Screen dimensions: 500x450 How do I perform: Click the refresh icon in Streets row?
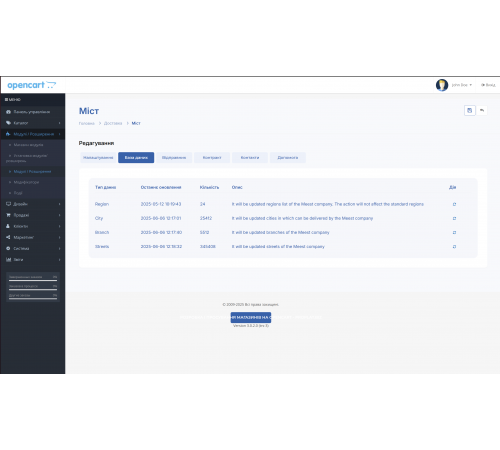coord(454,247)
